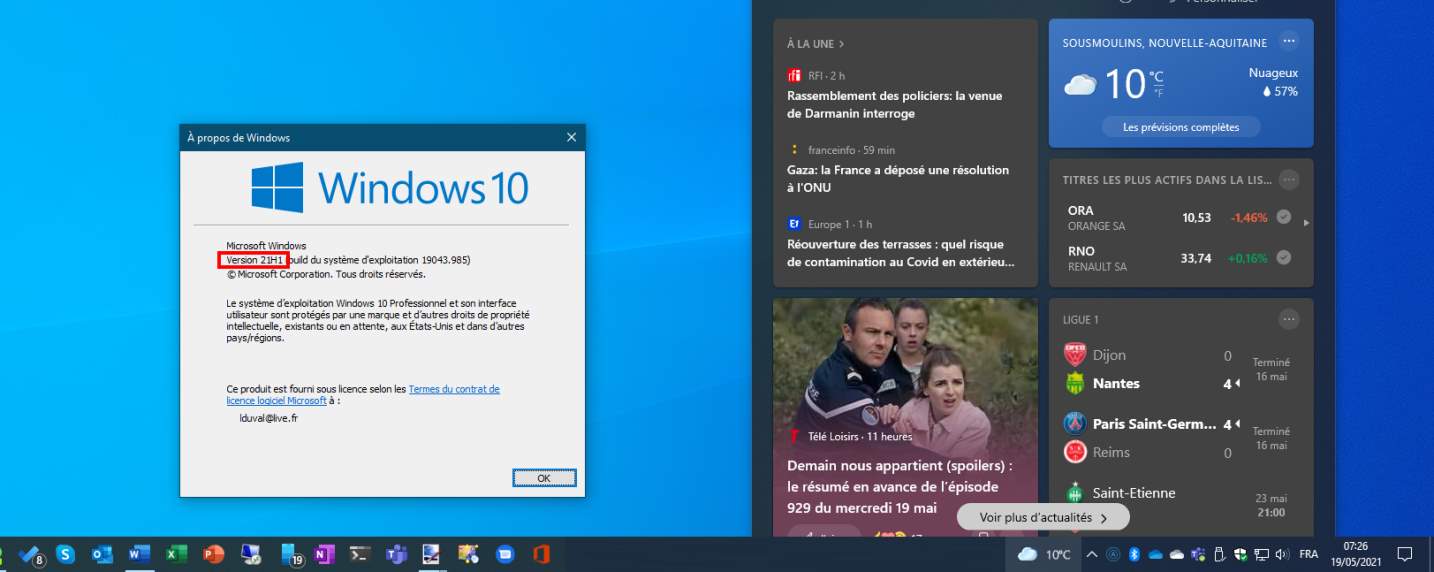
Task: Select °C temperature unit
Action: (x=1157, y=76)
